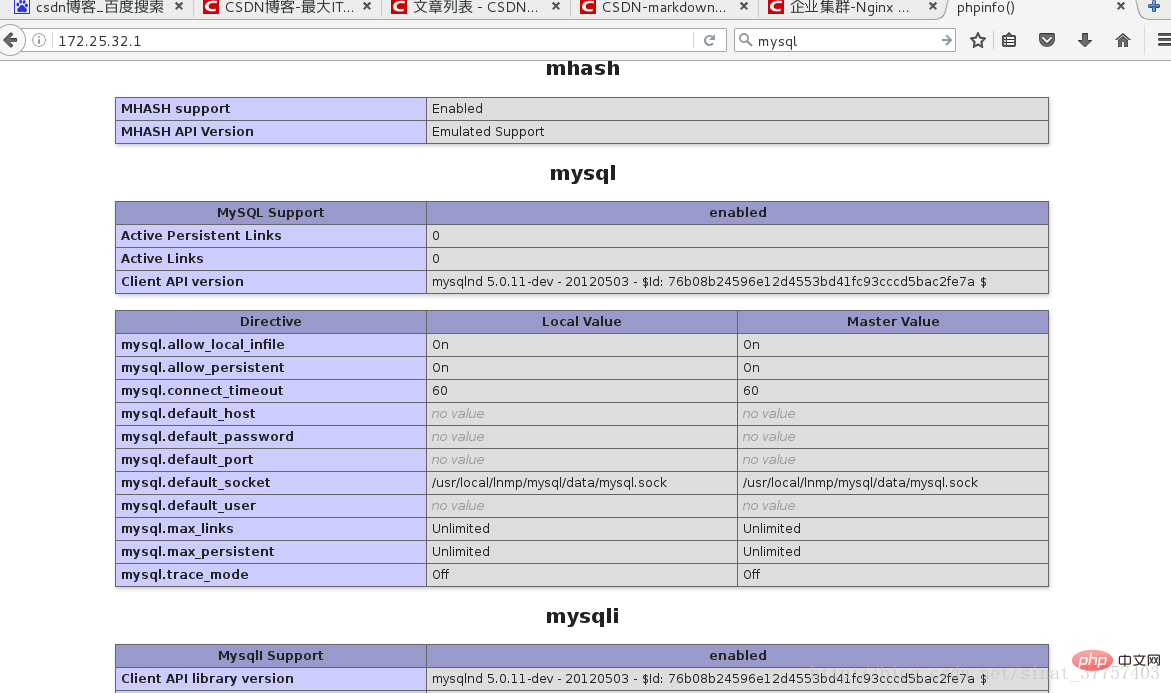
Task: Close the csdn博客_百度搜索 tab
Action: pos(178,7)
